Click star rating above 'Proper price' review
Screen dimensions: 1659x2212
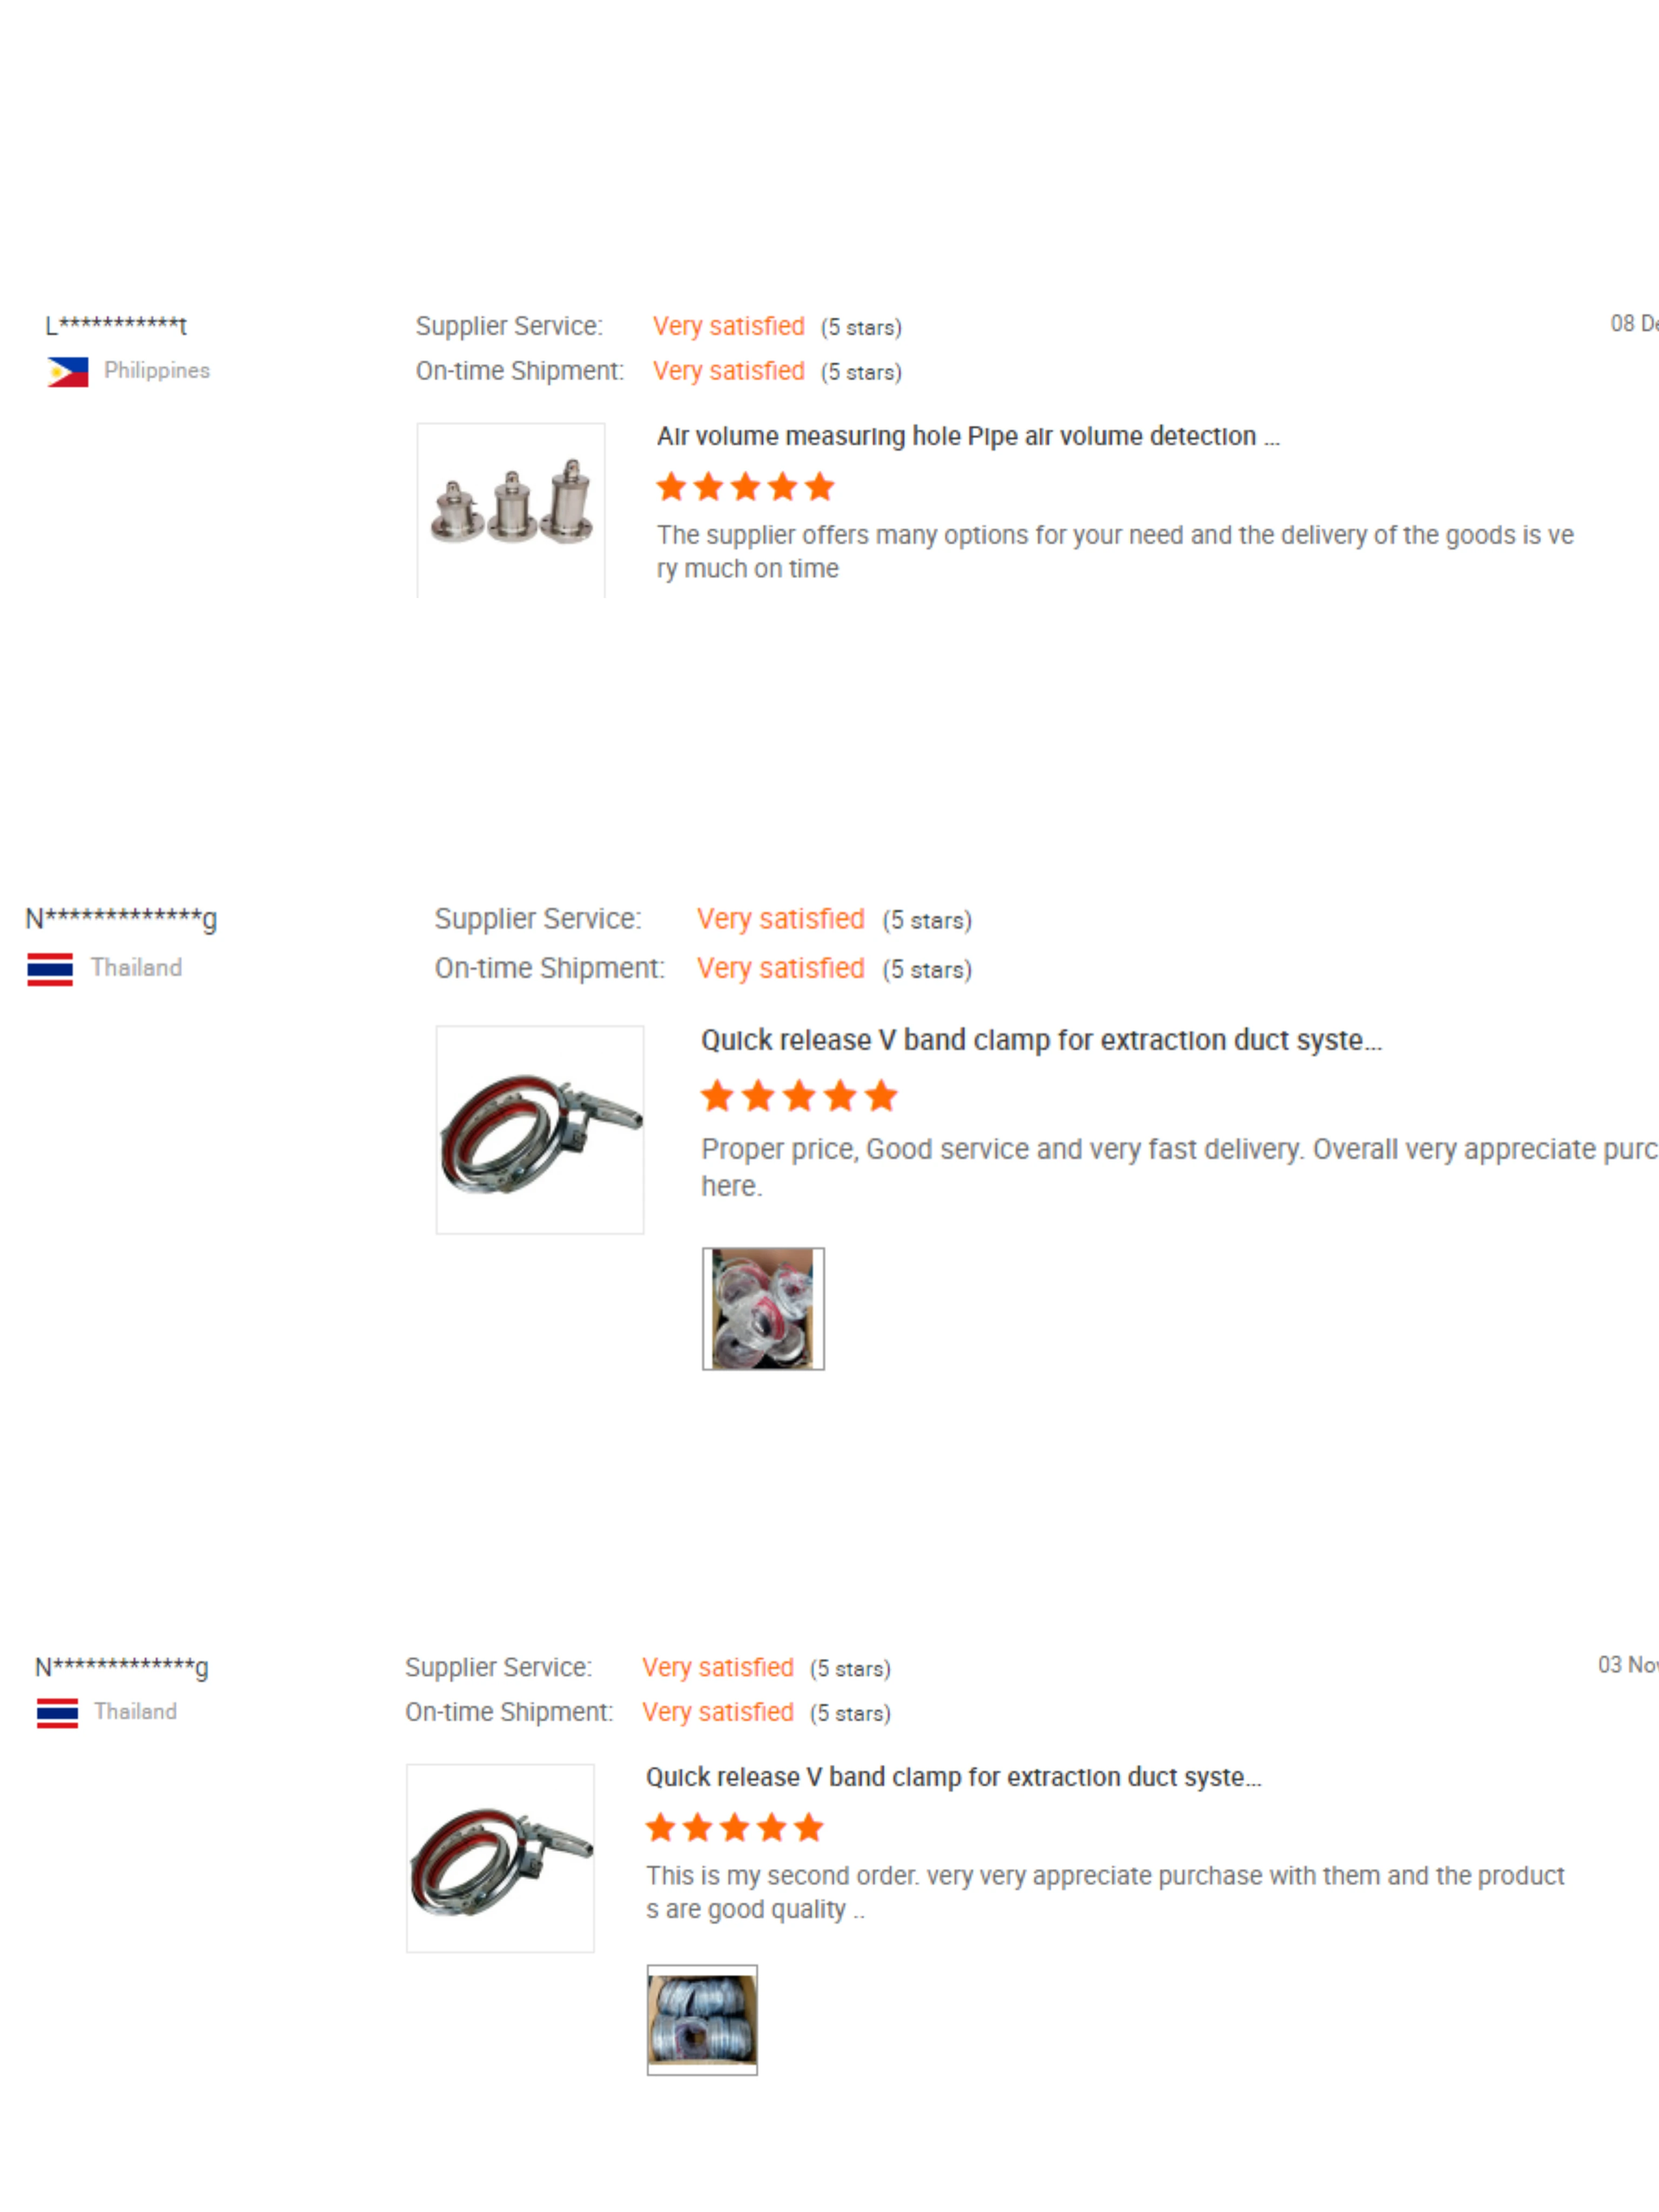(x=799, y=1096)
